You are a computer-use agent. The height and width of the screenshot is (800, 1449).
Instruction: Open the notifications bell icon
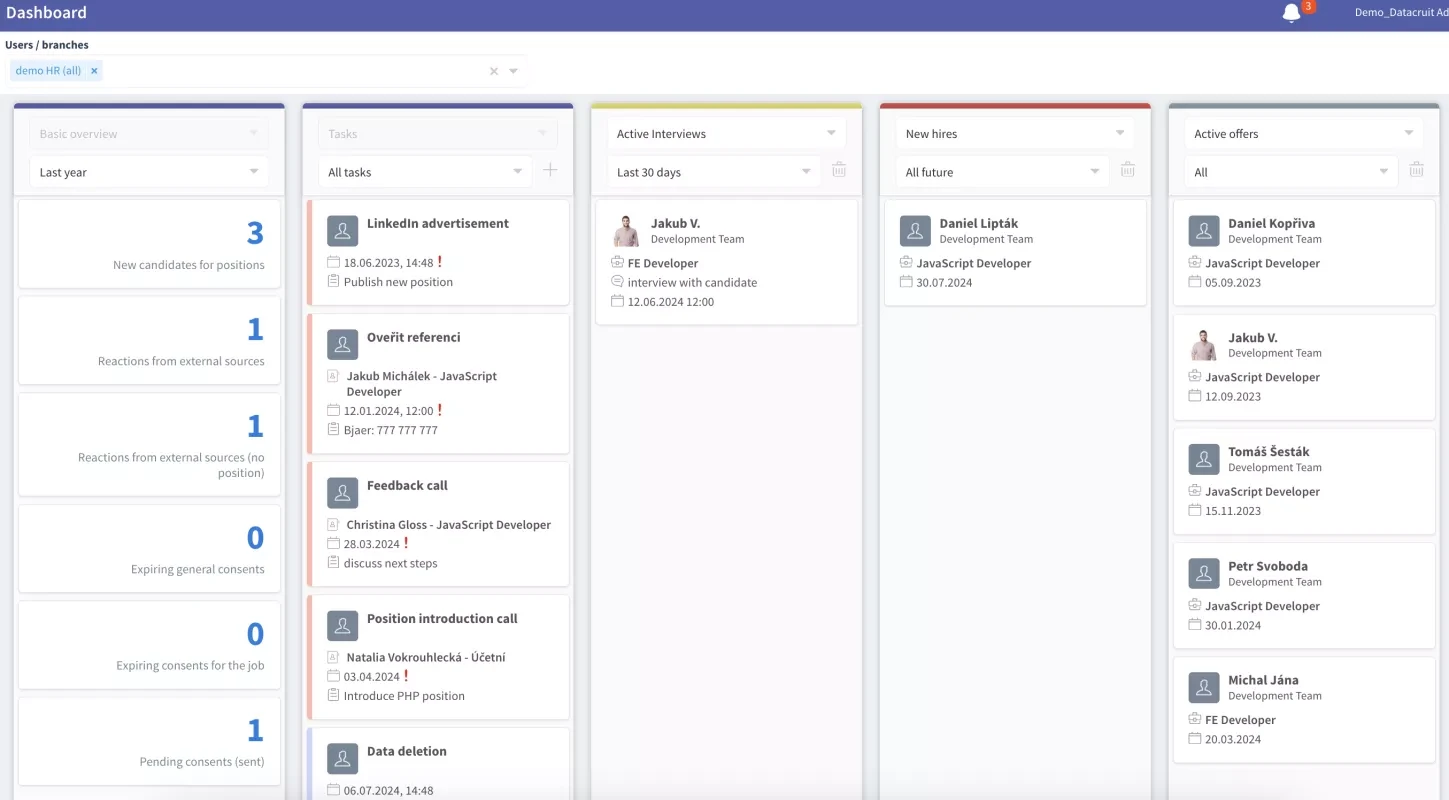point(1291,13)
